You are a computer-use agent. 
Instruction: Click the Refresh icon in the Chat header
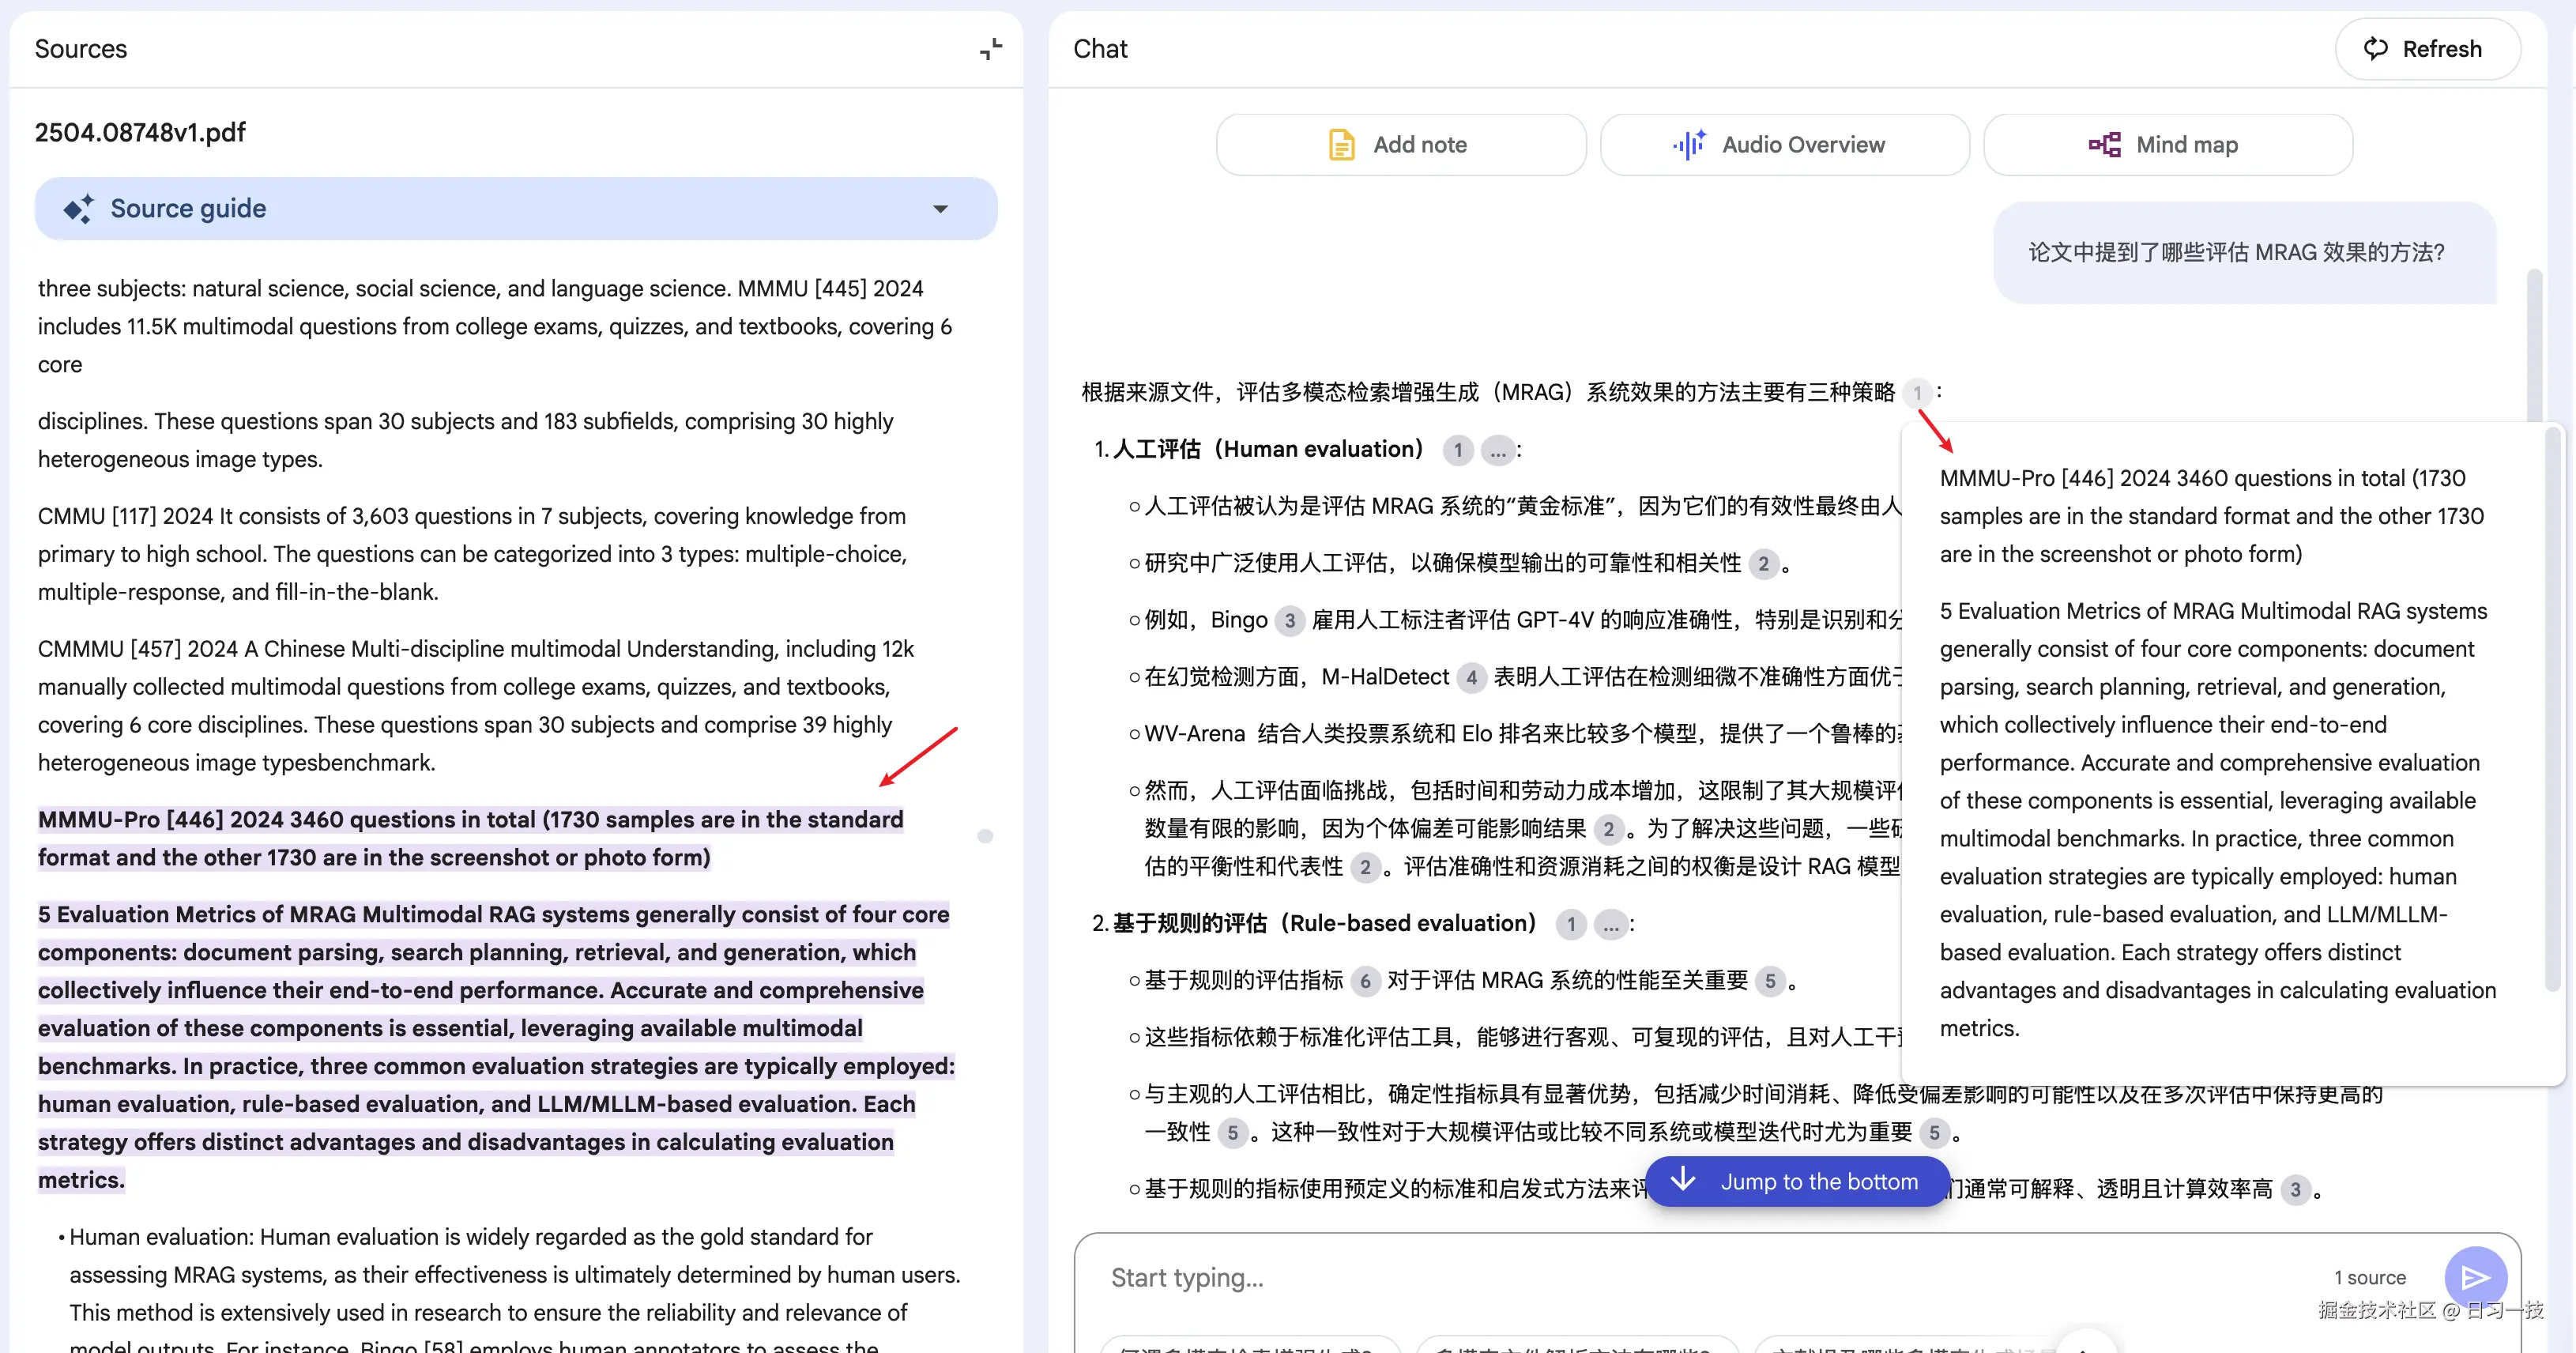coord(2378,48)
